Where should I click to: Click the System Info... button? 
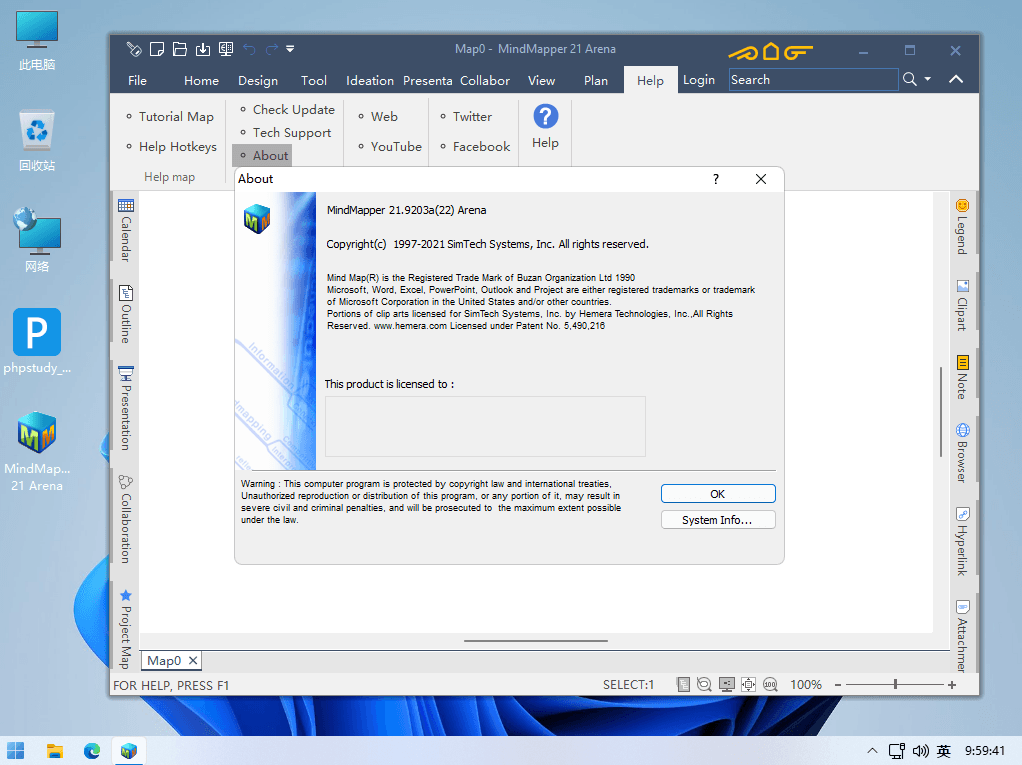tap(718, 520)
